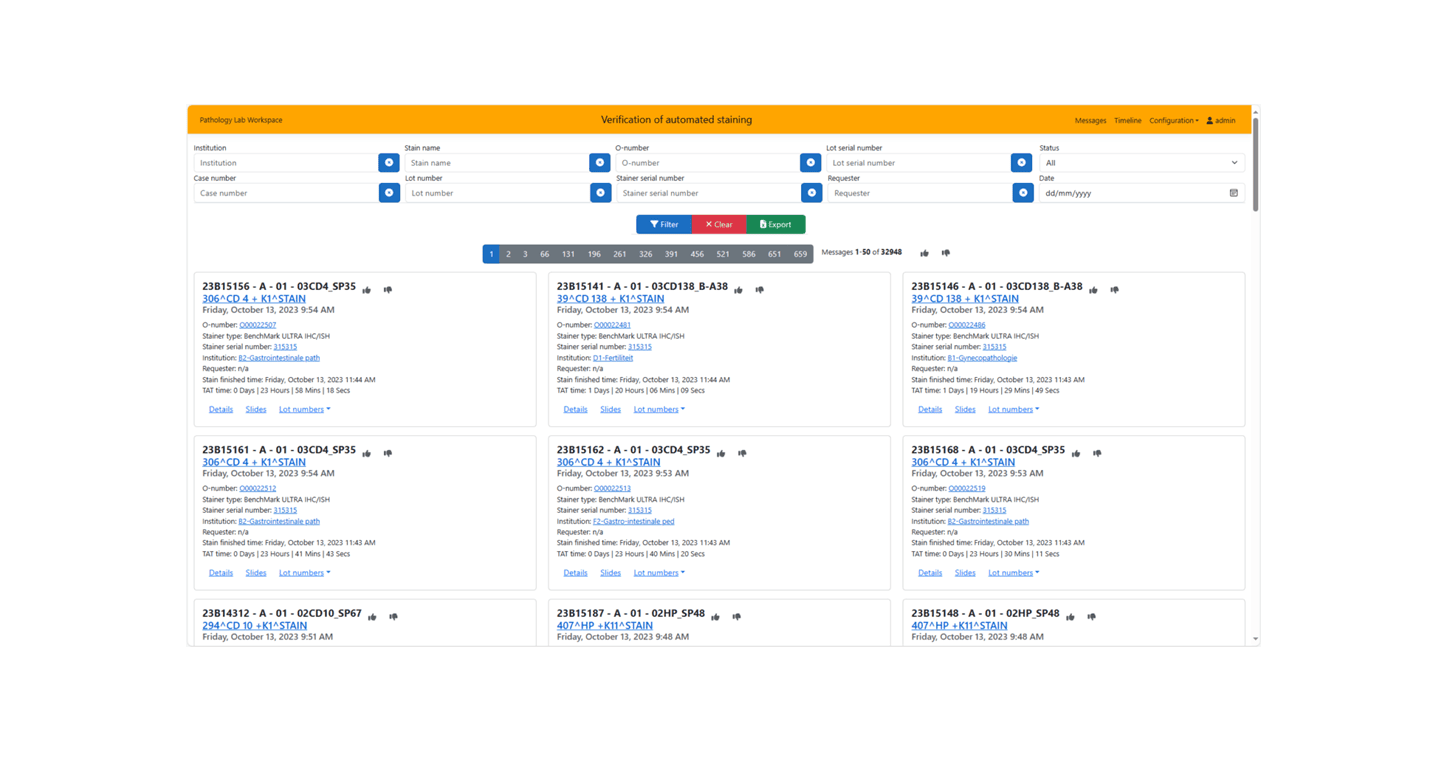Click the blue button beside Institution field
Viewport: 1439px width, 767px height.
(389, 163)
